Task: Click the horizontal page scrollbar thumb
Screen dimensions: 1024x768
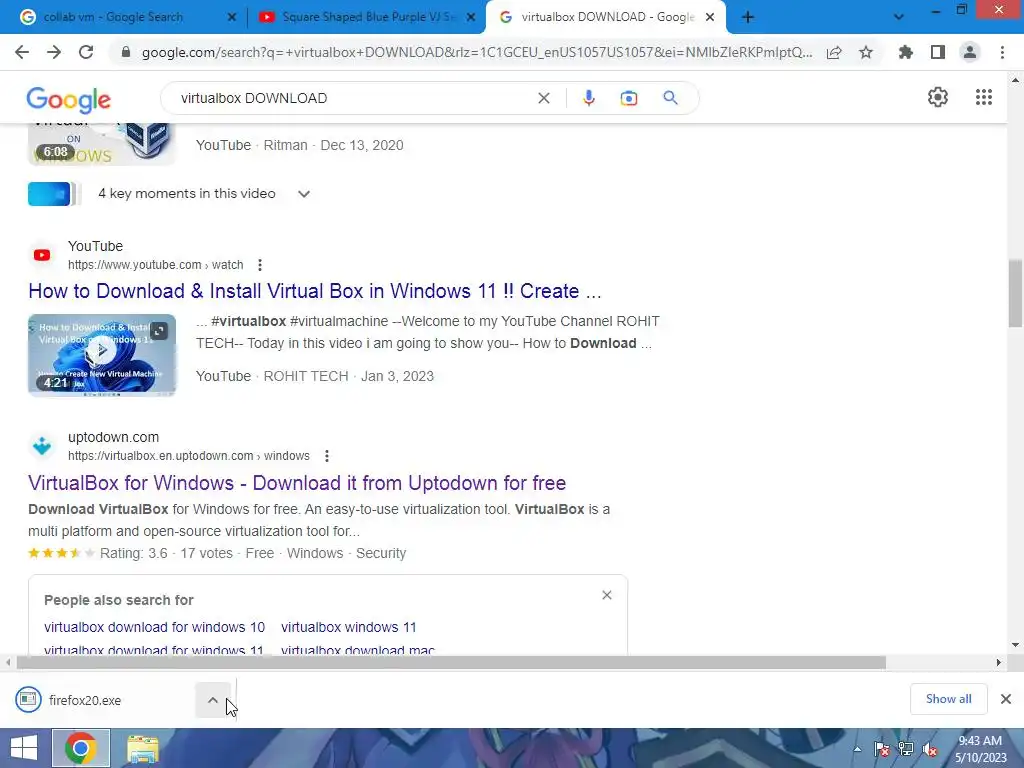Action: click(451, 662)
